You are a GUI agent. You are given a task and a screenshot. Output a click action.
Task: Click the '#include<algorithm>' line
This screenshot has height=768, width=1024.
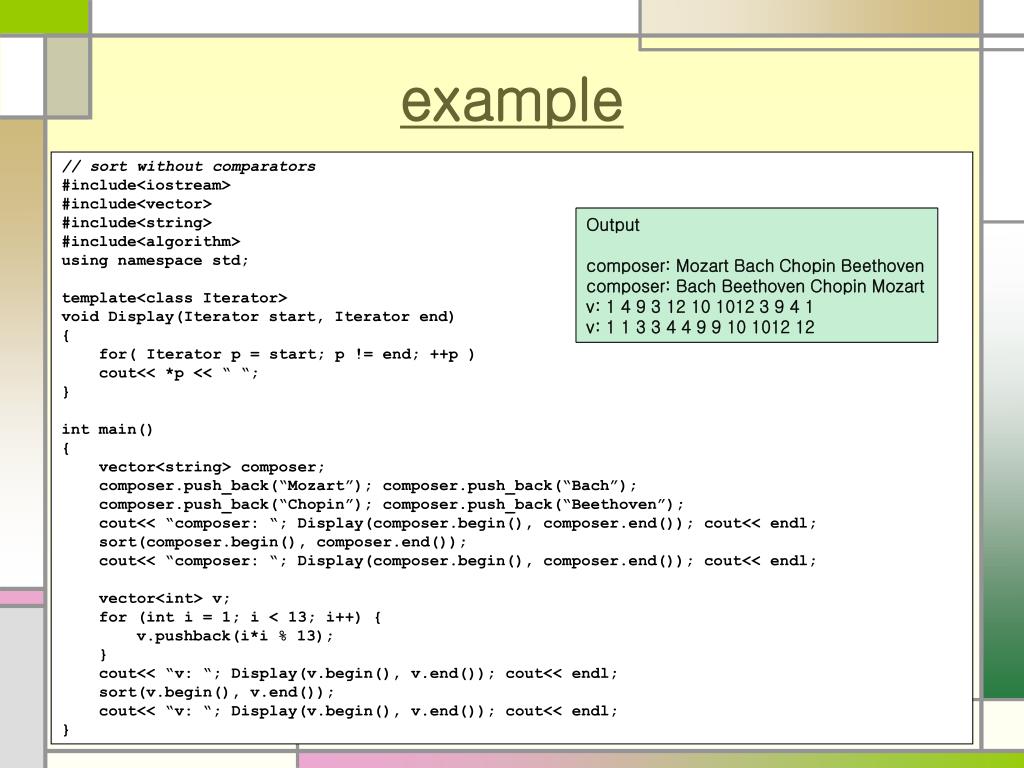[x=151, y=242]
